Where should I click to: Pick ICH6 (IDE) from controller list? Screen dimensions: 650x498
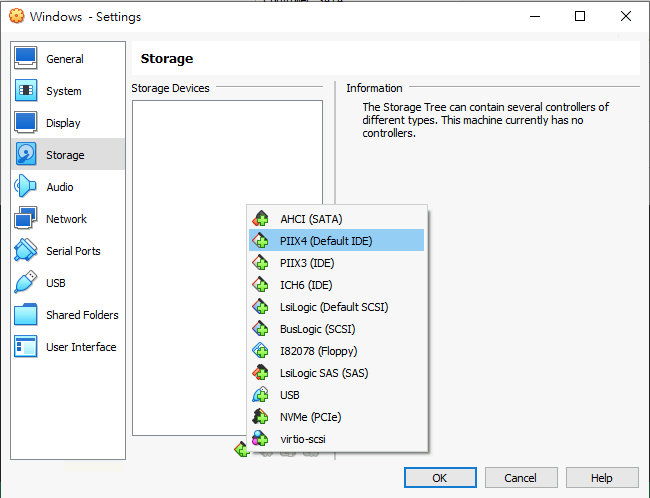[306, 285]
